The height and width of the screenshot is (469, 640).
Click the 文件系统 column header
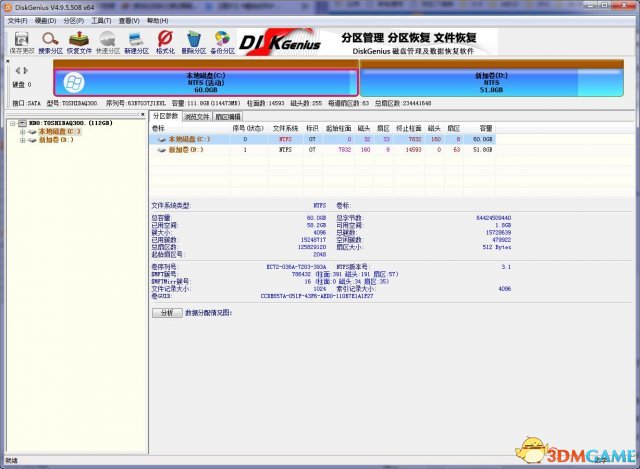286,129
